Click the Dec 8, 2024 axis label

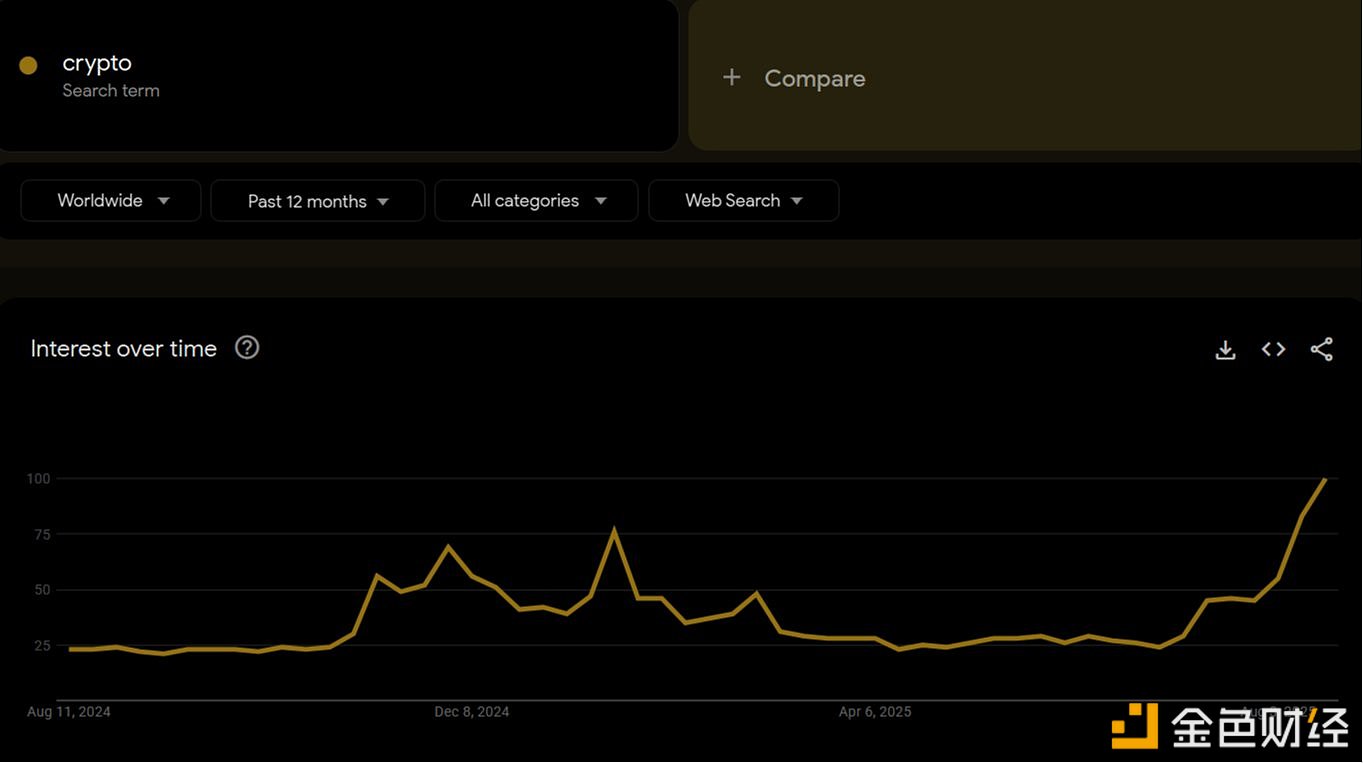[x=471, y=712]
